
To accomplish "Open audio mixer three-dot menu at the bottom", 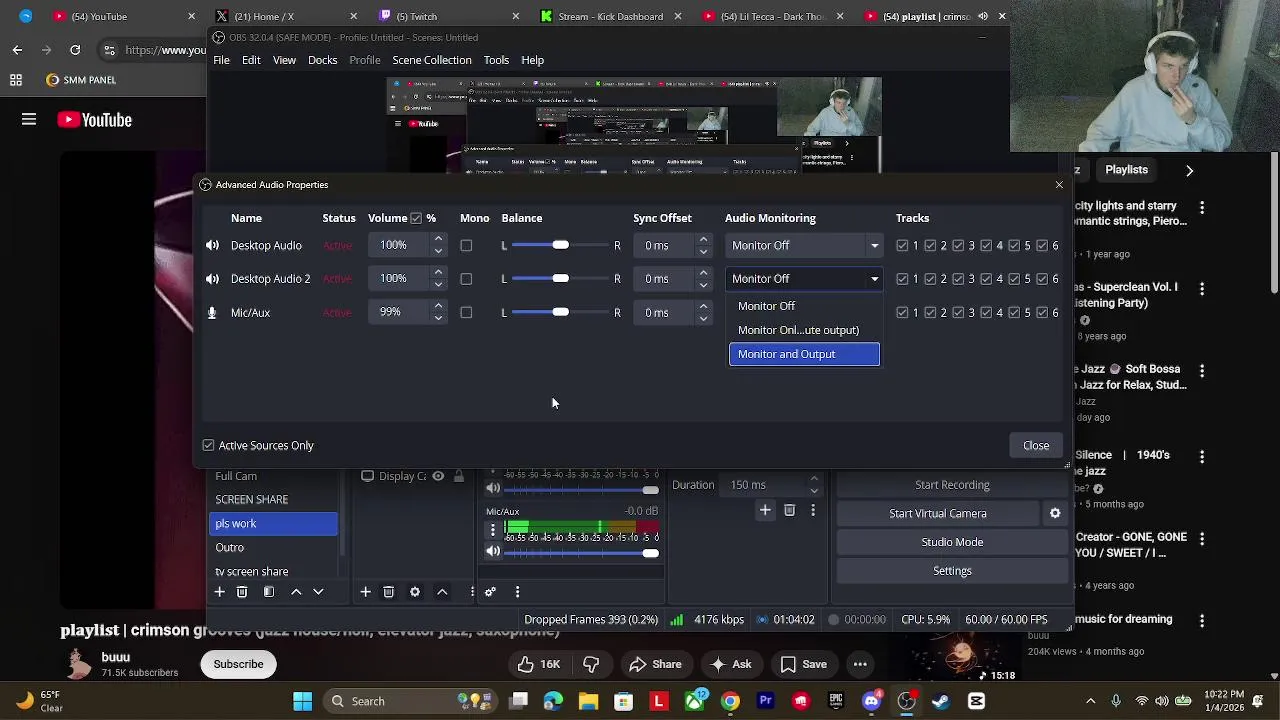I will pos(517,592).
